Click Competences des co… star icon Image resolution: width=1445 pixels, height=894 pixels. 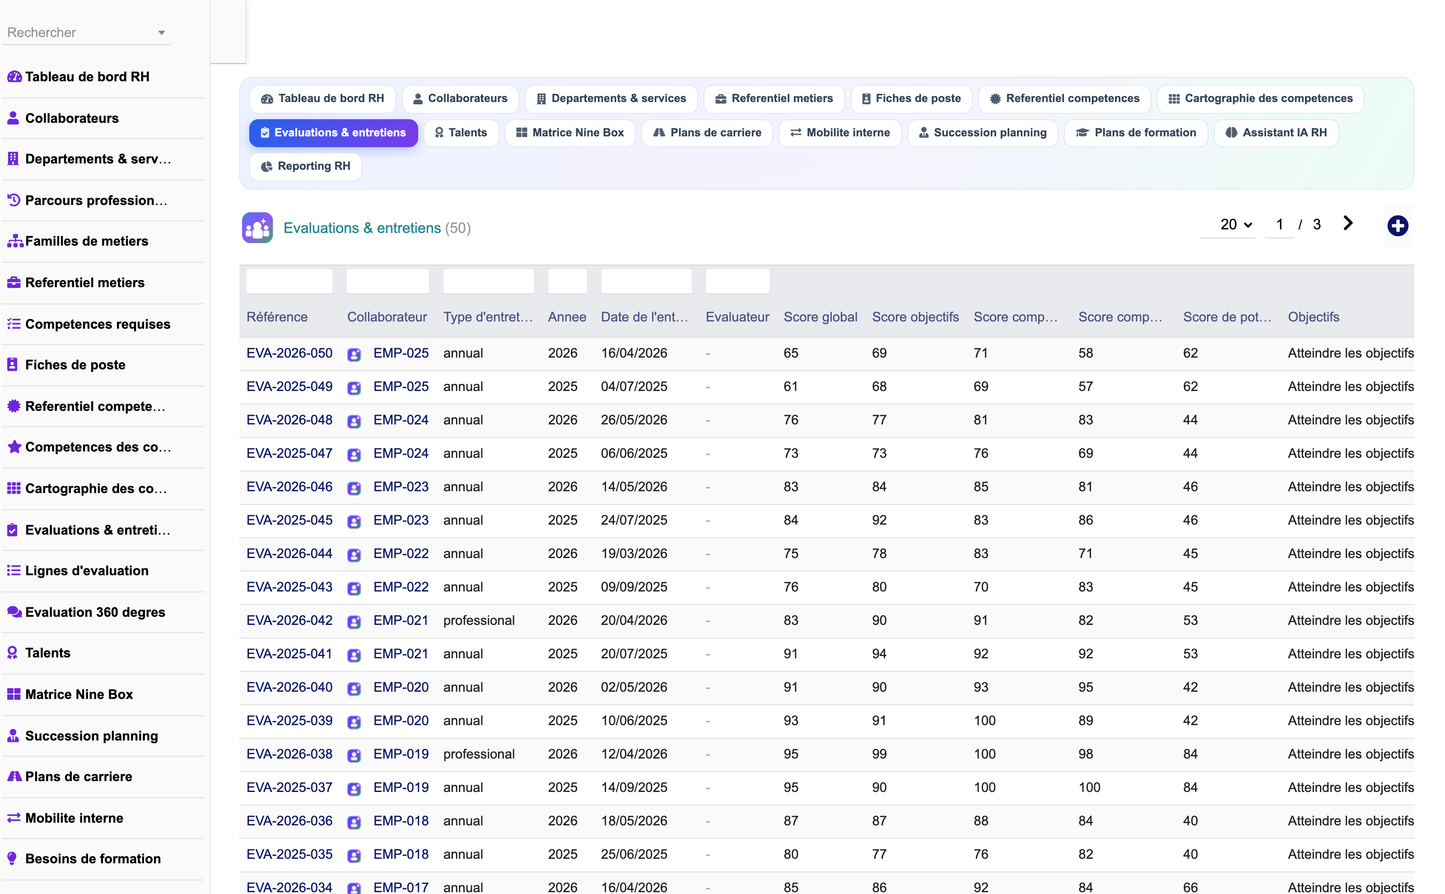point(14,447)
